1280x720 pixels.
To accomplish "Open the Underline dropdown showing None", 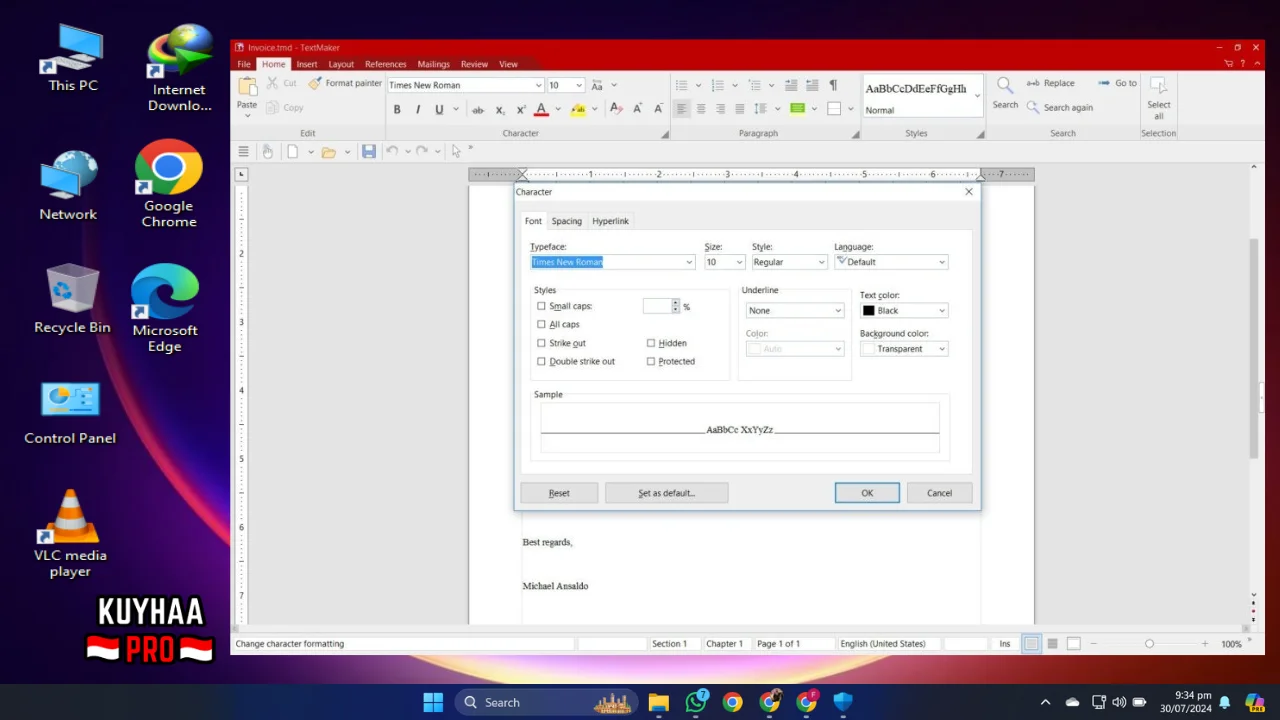I will (838, 310).
